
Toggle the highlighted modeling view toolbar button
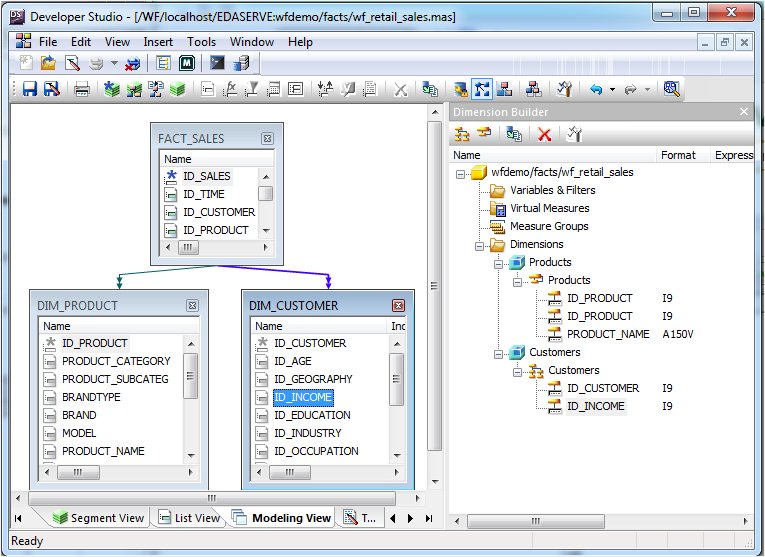(x=482, y=89)
